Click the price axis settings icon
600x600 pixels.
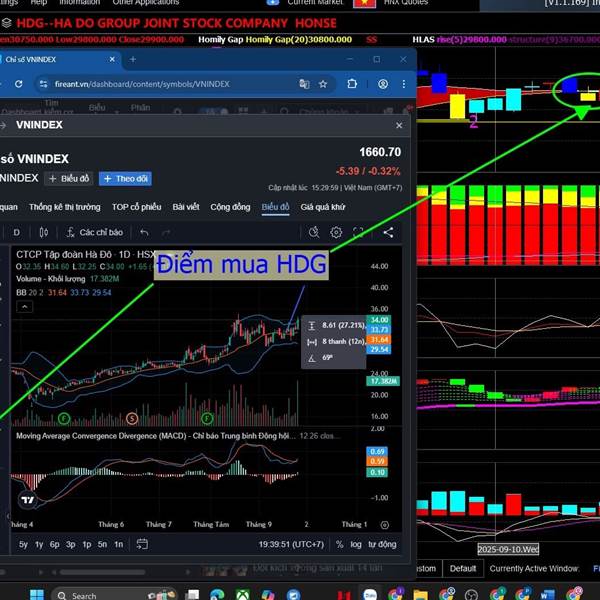pyautogui.click(x=385, y=525)
